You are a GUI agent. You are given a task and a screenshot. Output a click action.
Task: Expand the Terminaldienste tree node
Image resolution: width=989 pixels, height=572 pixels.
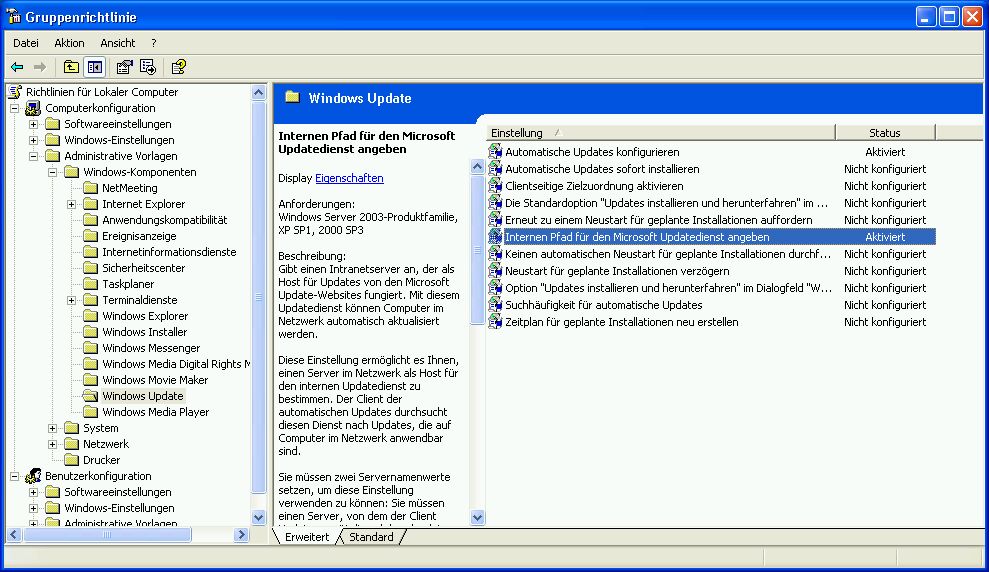click(72, 300)
